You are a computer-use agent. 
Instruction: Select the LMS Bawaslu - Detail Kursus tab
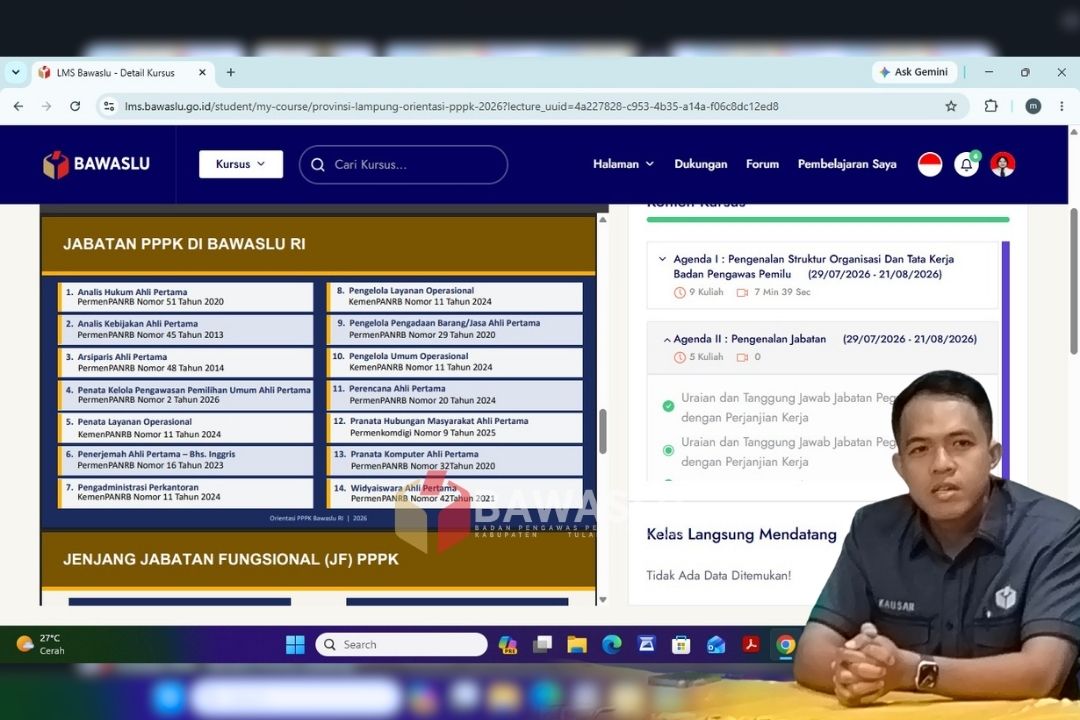point(124,72)
